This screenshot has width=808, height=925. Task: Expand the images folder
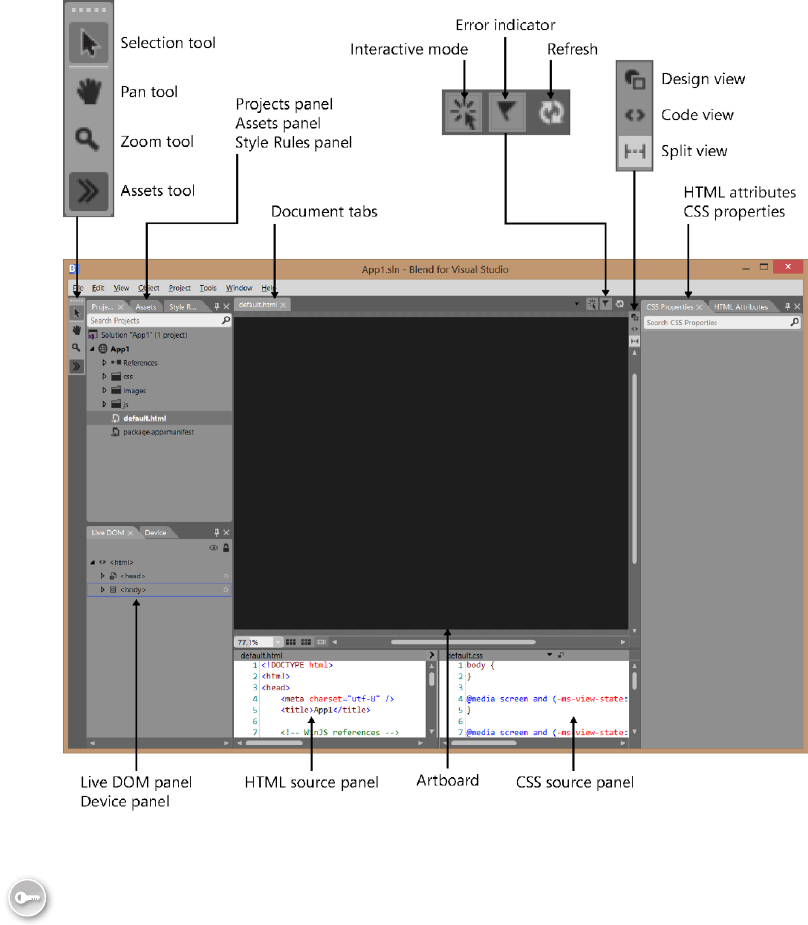click(x=104, y=390)
